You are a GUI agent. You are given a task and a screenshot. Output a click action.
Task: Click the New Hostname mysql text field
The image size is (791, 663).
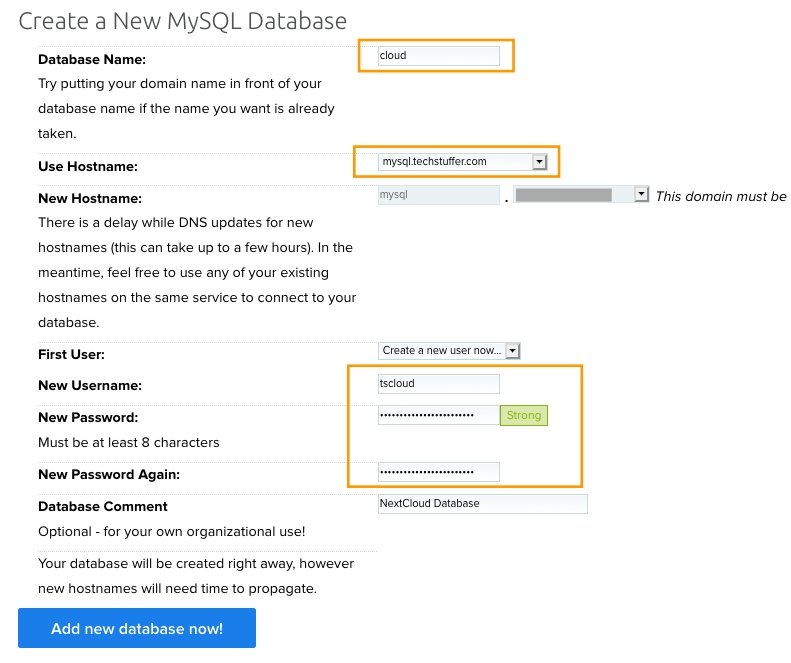point(438,195)
